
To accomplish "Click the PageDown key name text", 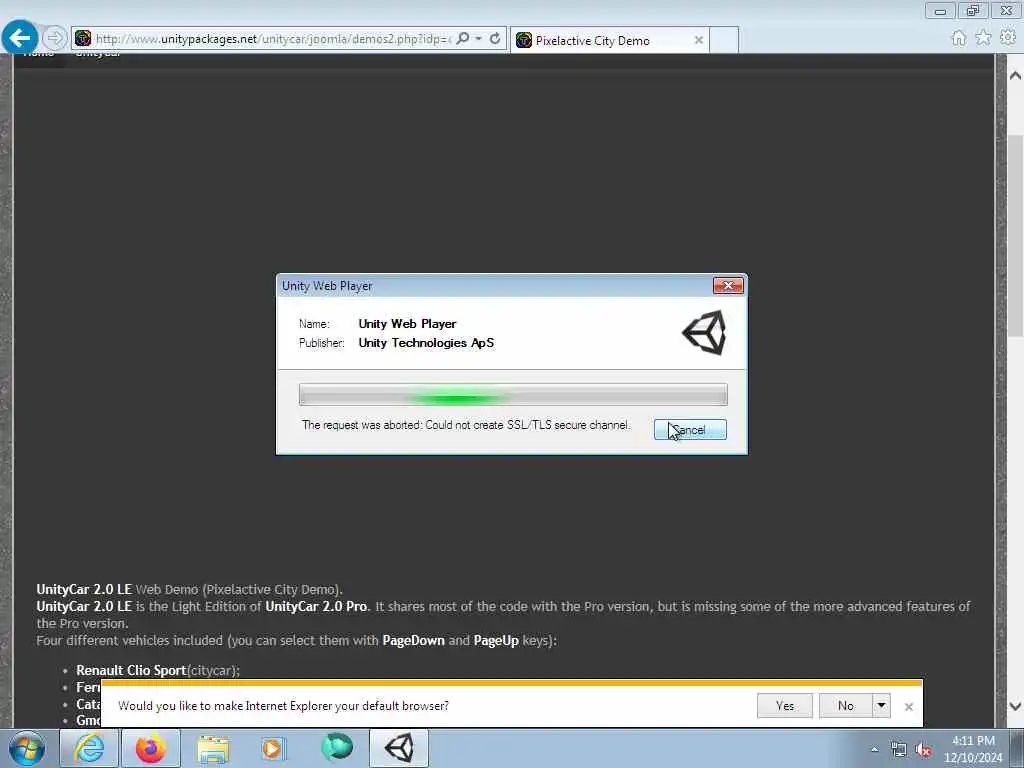I will [413, 641].
